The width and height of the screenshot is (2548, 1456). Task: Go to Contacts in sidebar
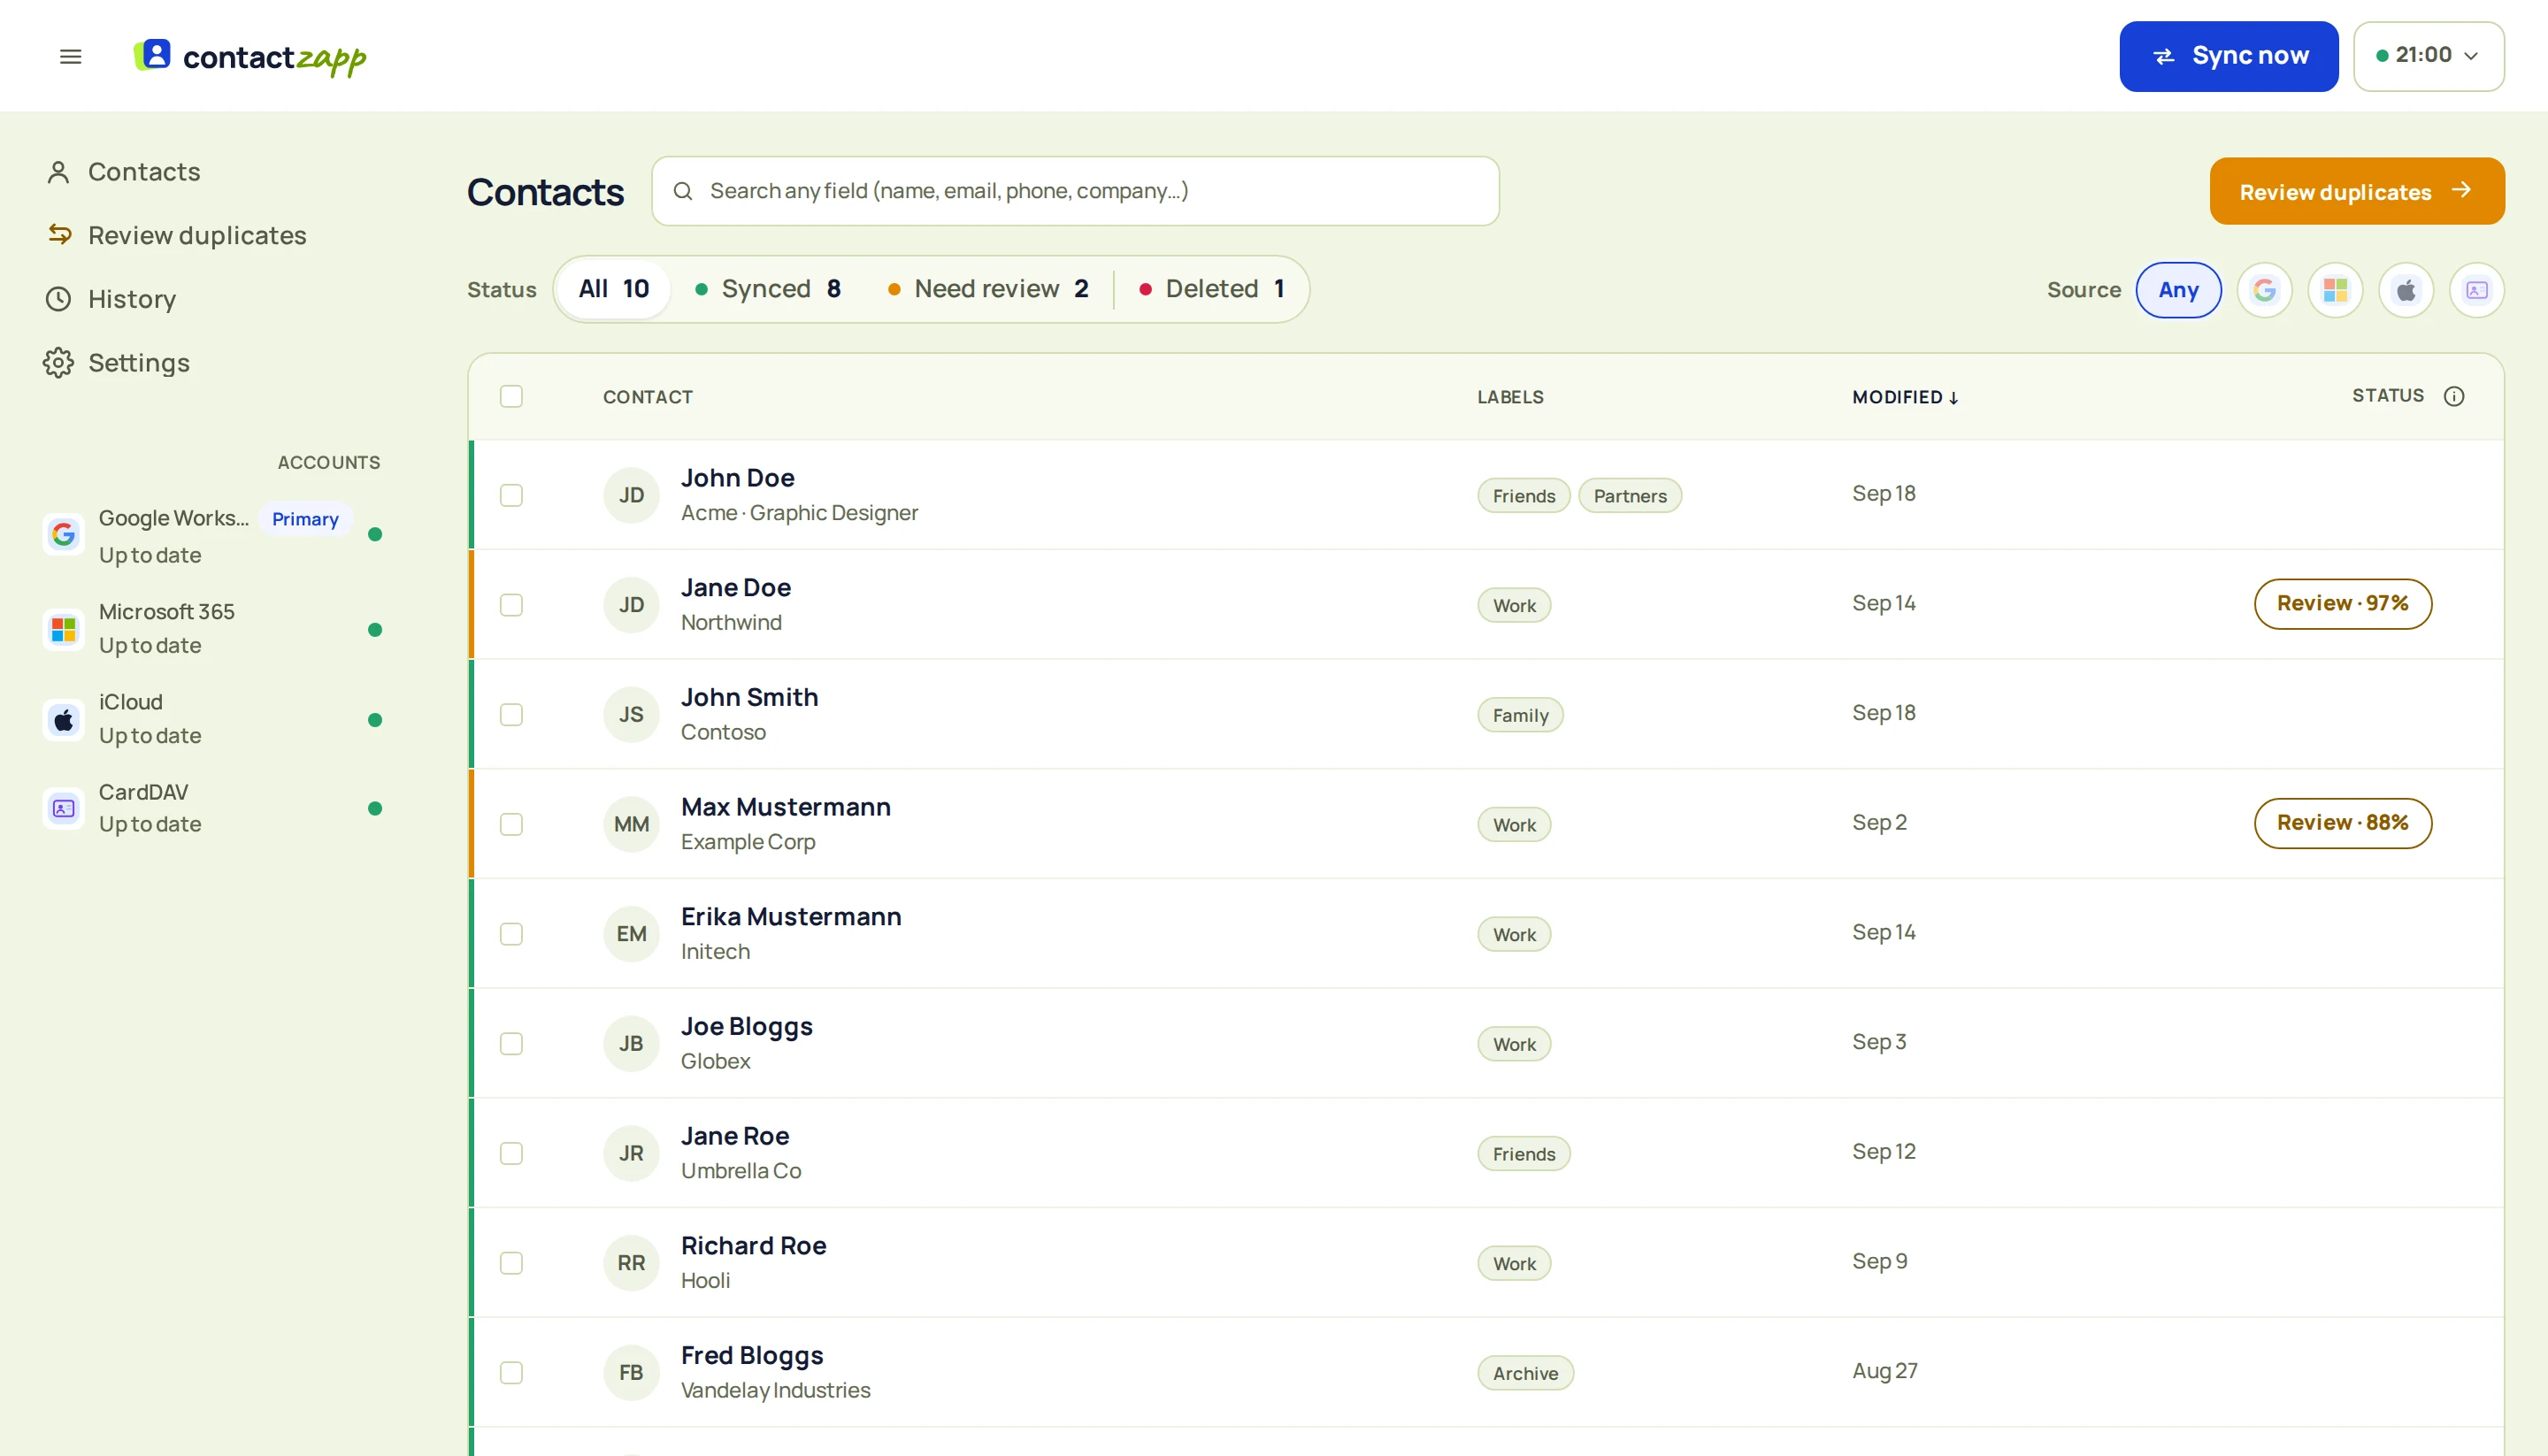[x=123, y=172]
